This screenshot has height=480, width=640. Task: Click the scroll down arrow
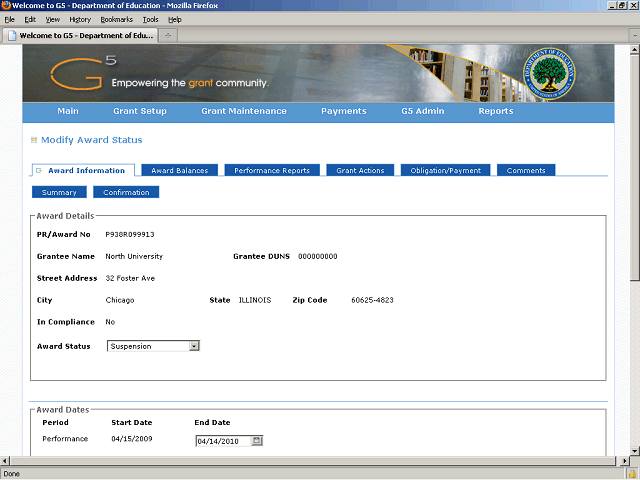tap(635, 451)
